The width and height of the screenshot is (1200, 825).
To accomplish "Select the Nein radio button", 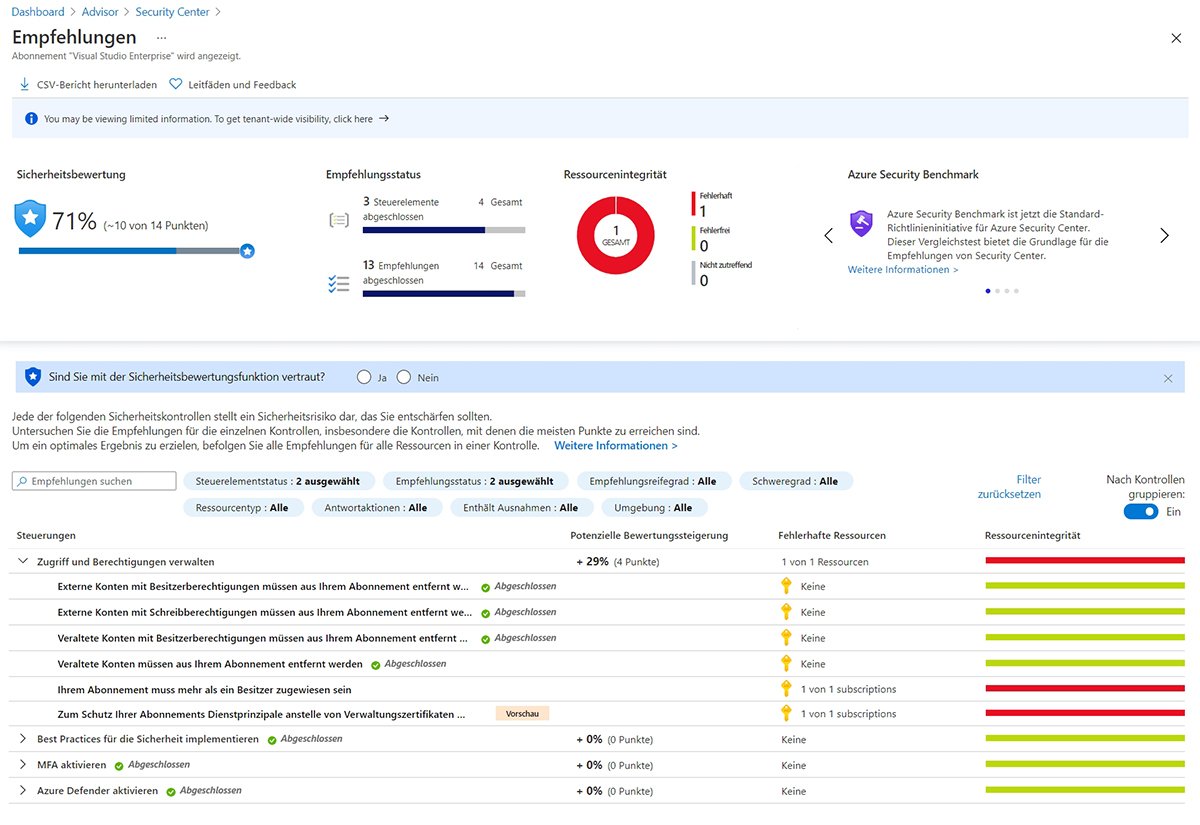I will (404, 377).
